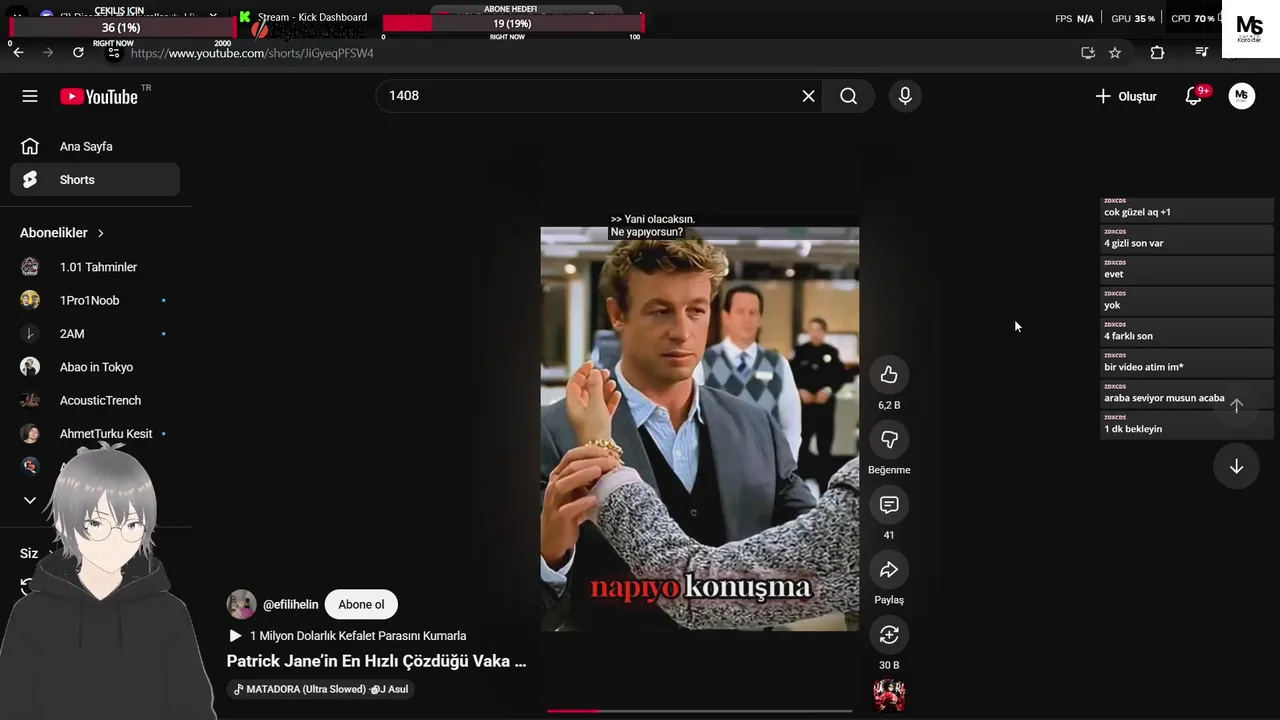Expand more subscriptions with down chevron
This screenshot has width=1280, height=720.
30,500
